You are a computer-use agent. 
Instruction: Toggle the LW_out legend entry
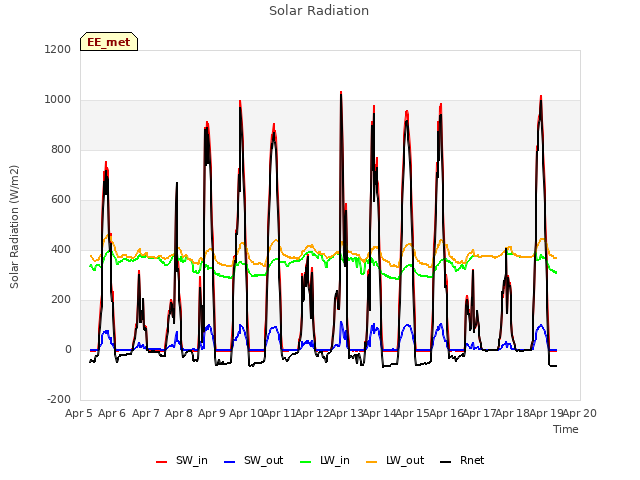395,461
